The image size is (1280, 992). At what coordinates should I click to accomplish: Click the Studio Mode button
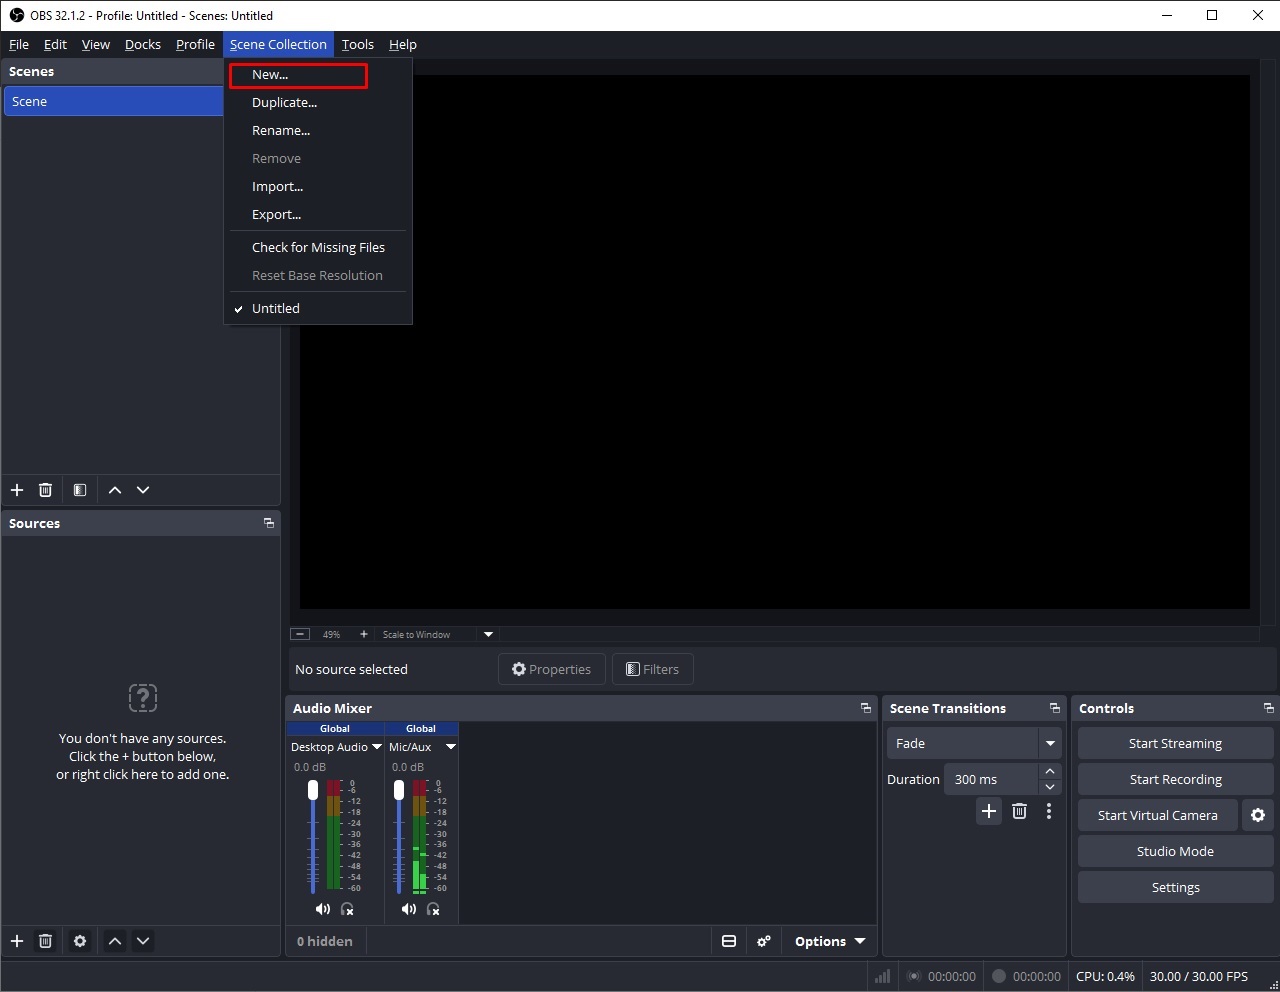(1176, 851)
